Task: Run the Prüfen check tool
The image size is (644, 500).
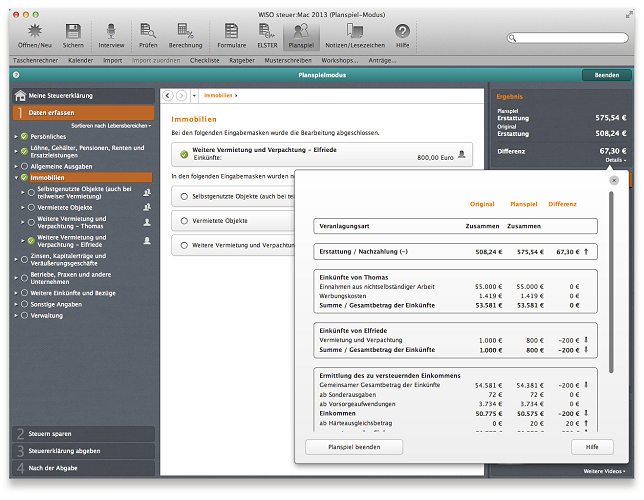Action: (x=148, y=31)
